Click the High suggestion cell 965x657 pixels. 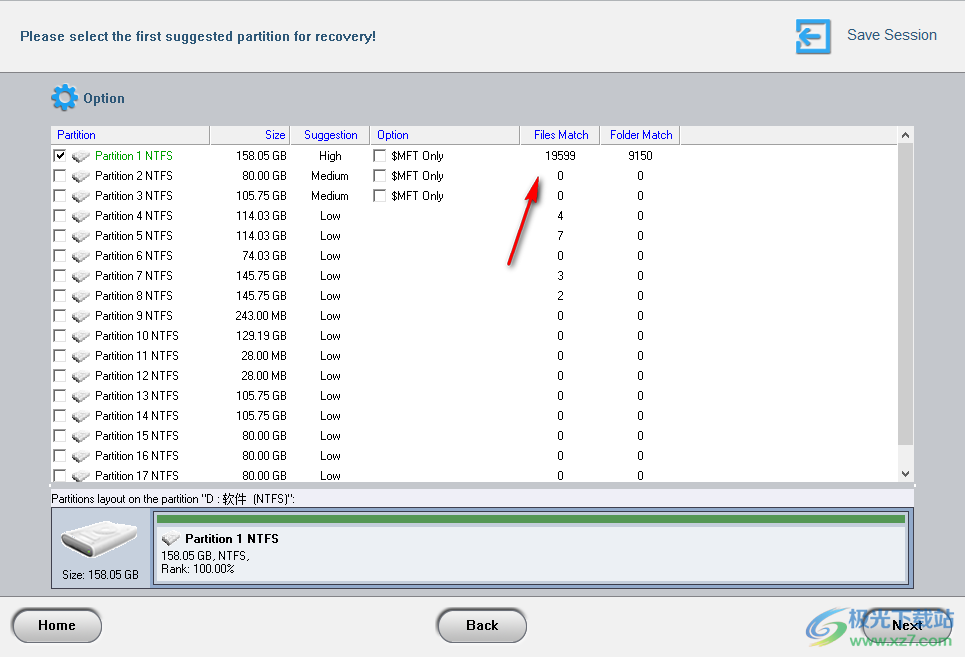coord(330,156)
